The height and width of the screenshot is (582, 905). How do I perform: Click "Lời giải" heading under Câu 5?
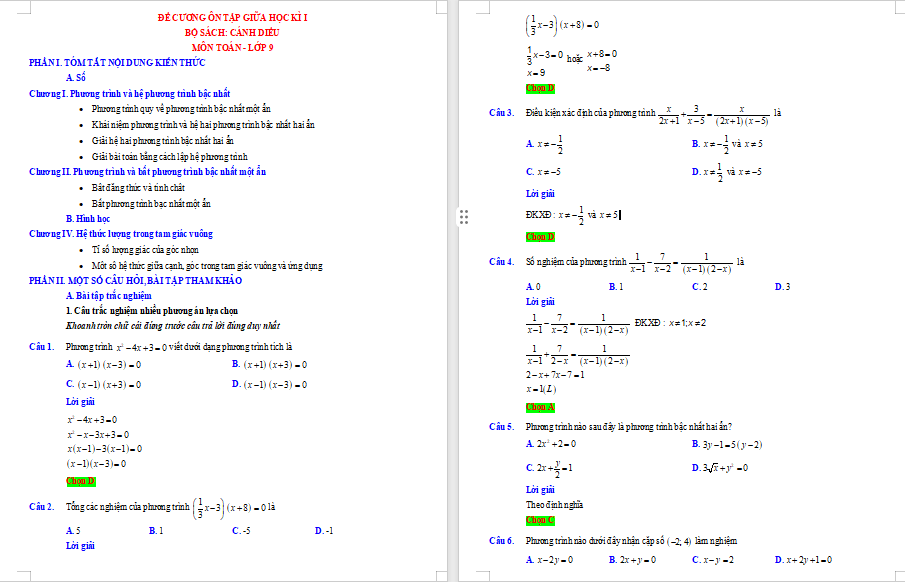click(540, 490)
